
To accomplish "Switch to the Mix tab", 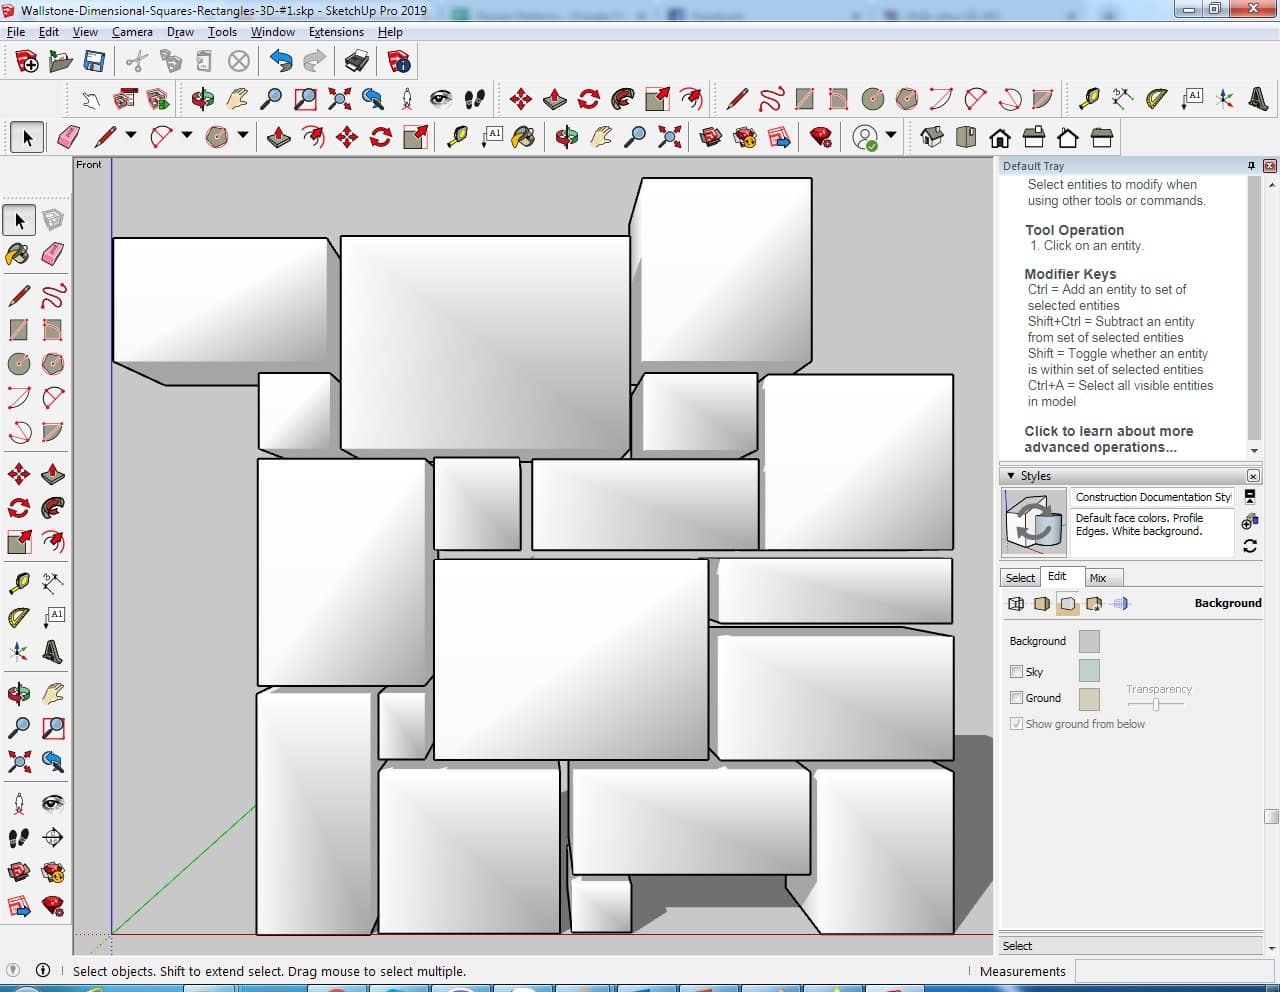I will tap(1098, 578).
